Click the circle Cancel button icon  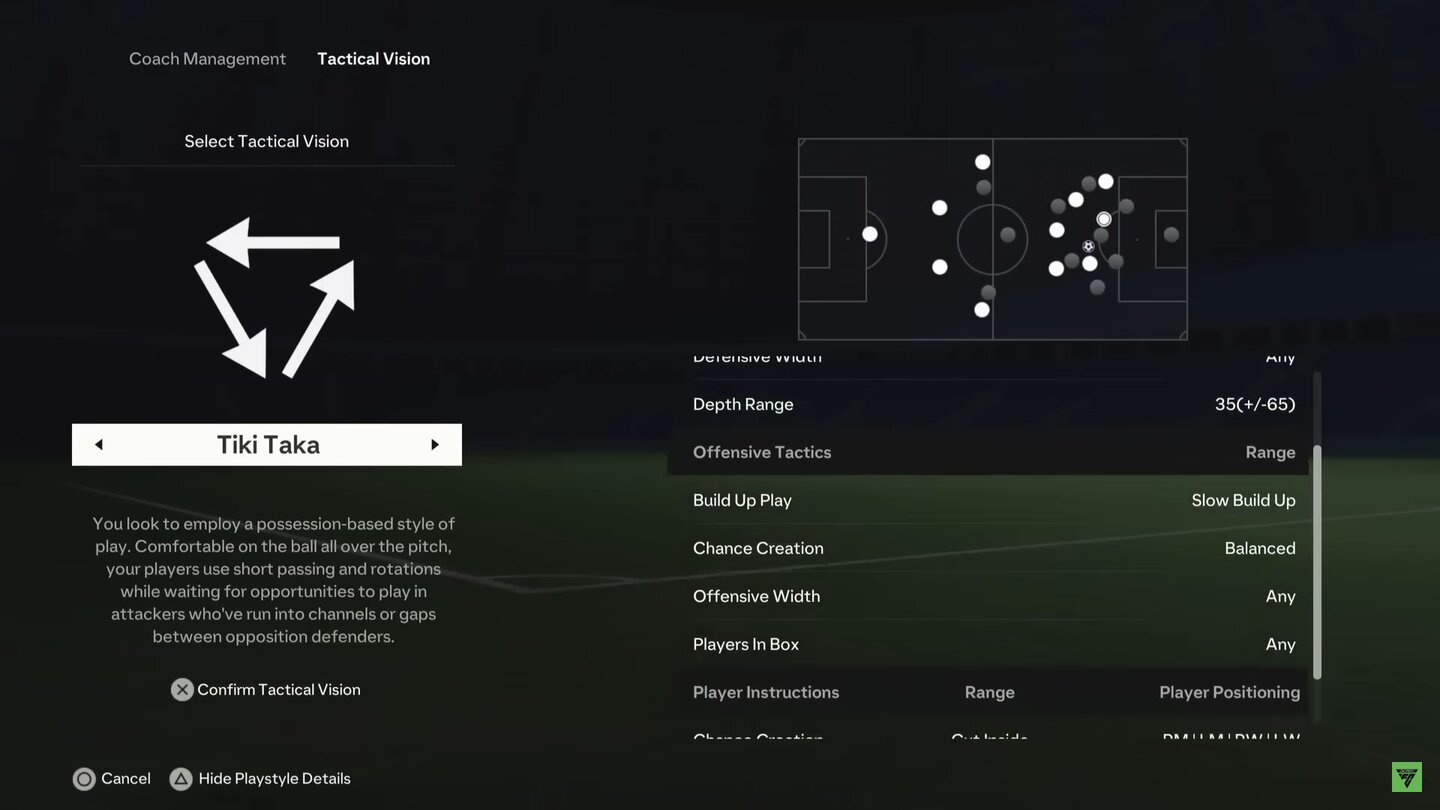pos(85,779)
